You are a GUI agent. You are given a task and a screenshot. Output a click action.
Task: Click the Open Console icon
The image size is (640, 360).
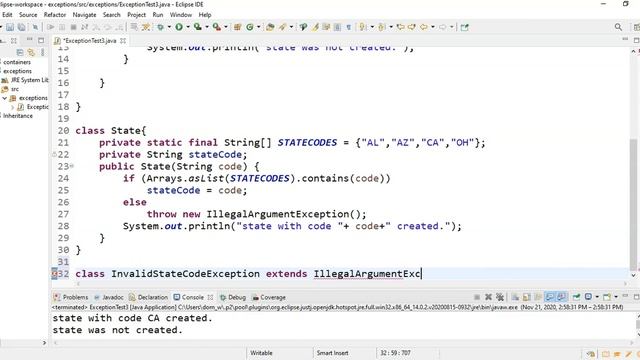(607, 297)
